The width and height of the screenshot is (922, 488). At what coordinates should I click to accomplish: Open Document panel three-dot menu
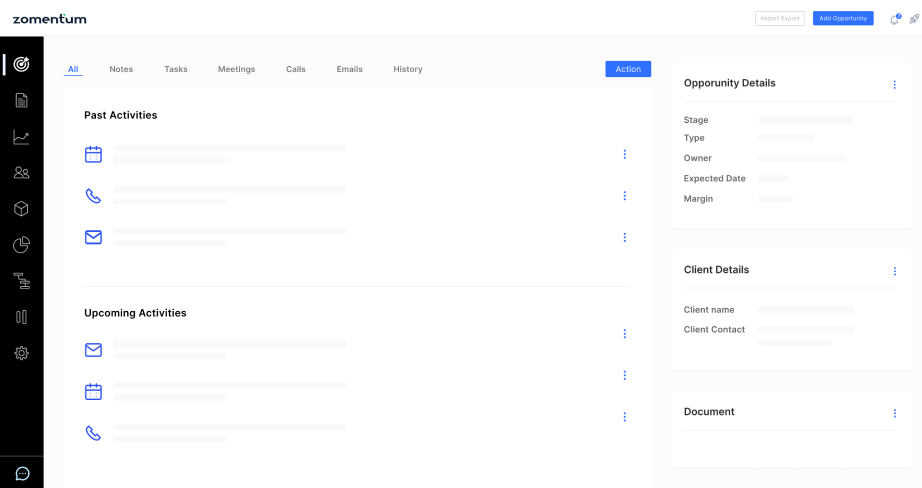[894, 413]
